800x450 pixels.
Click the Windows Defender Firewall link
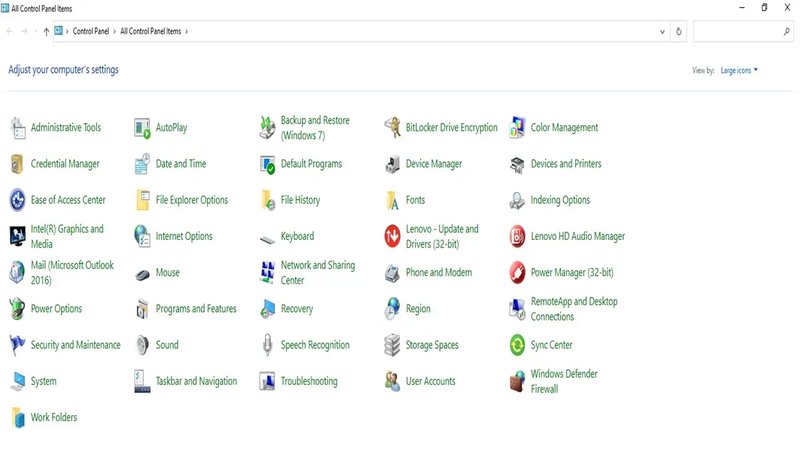click(x=564, y=381)
